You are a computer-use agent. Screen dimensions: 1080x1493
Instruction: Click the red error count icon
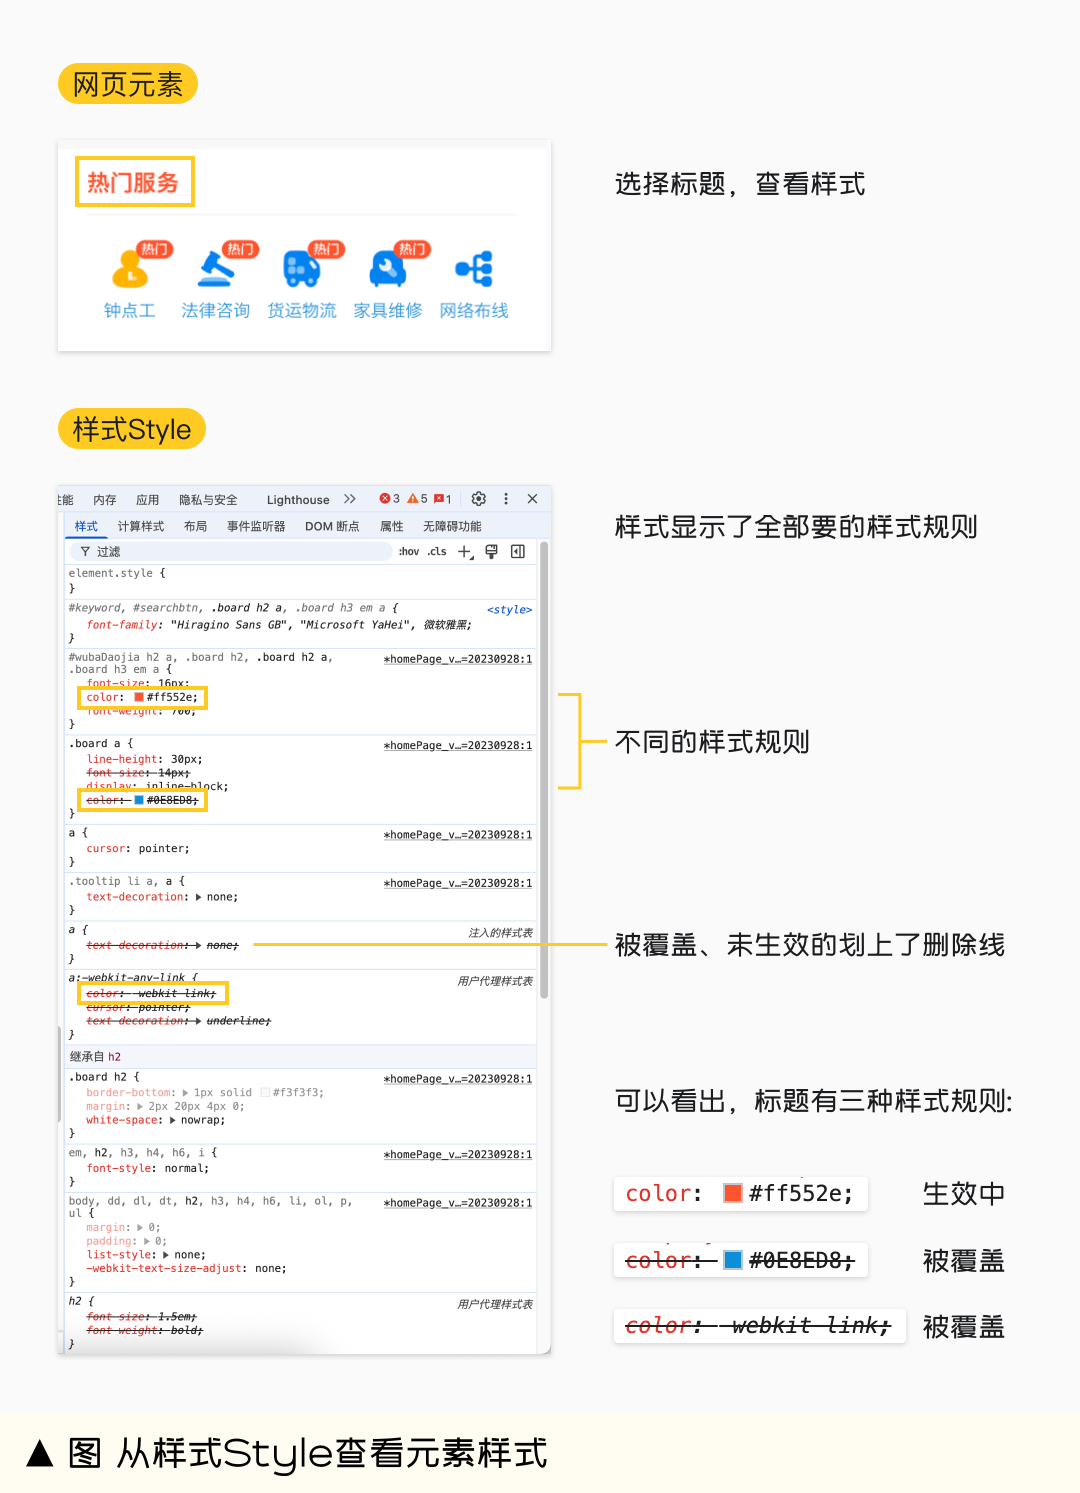tap(389, 499)
